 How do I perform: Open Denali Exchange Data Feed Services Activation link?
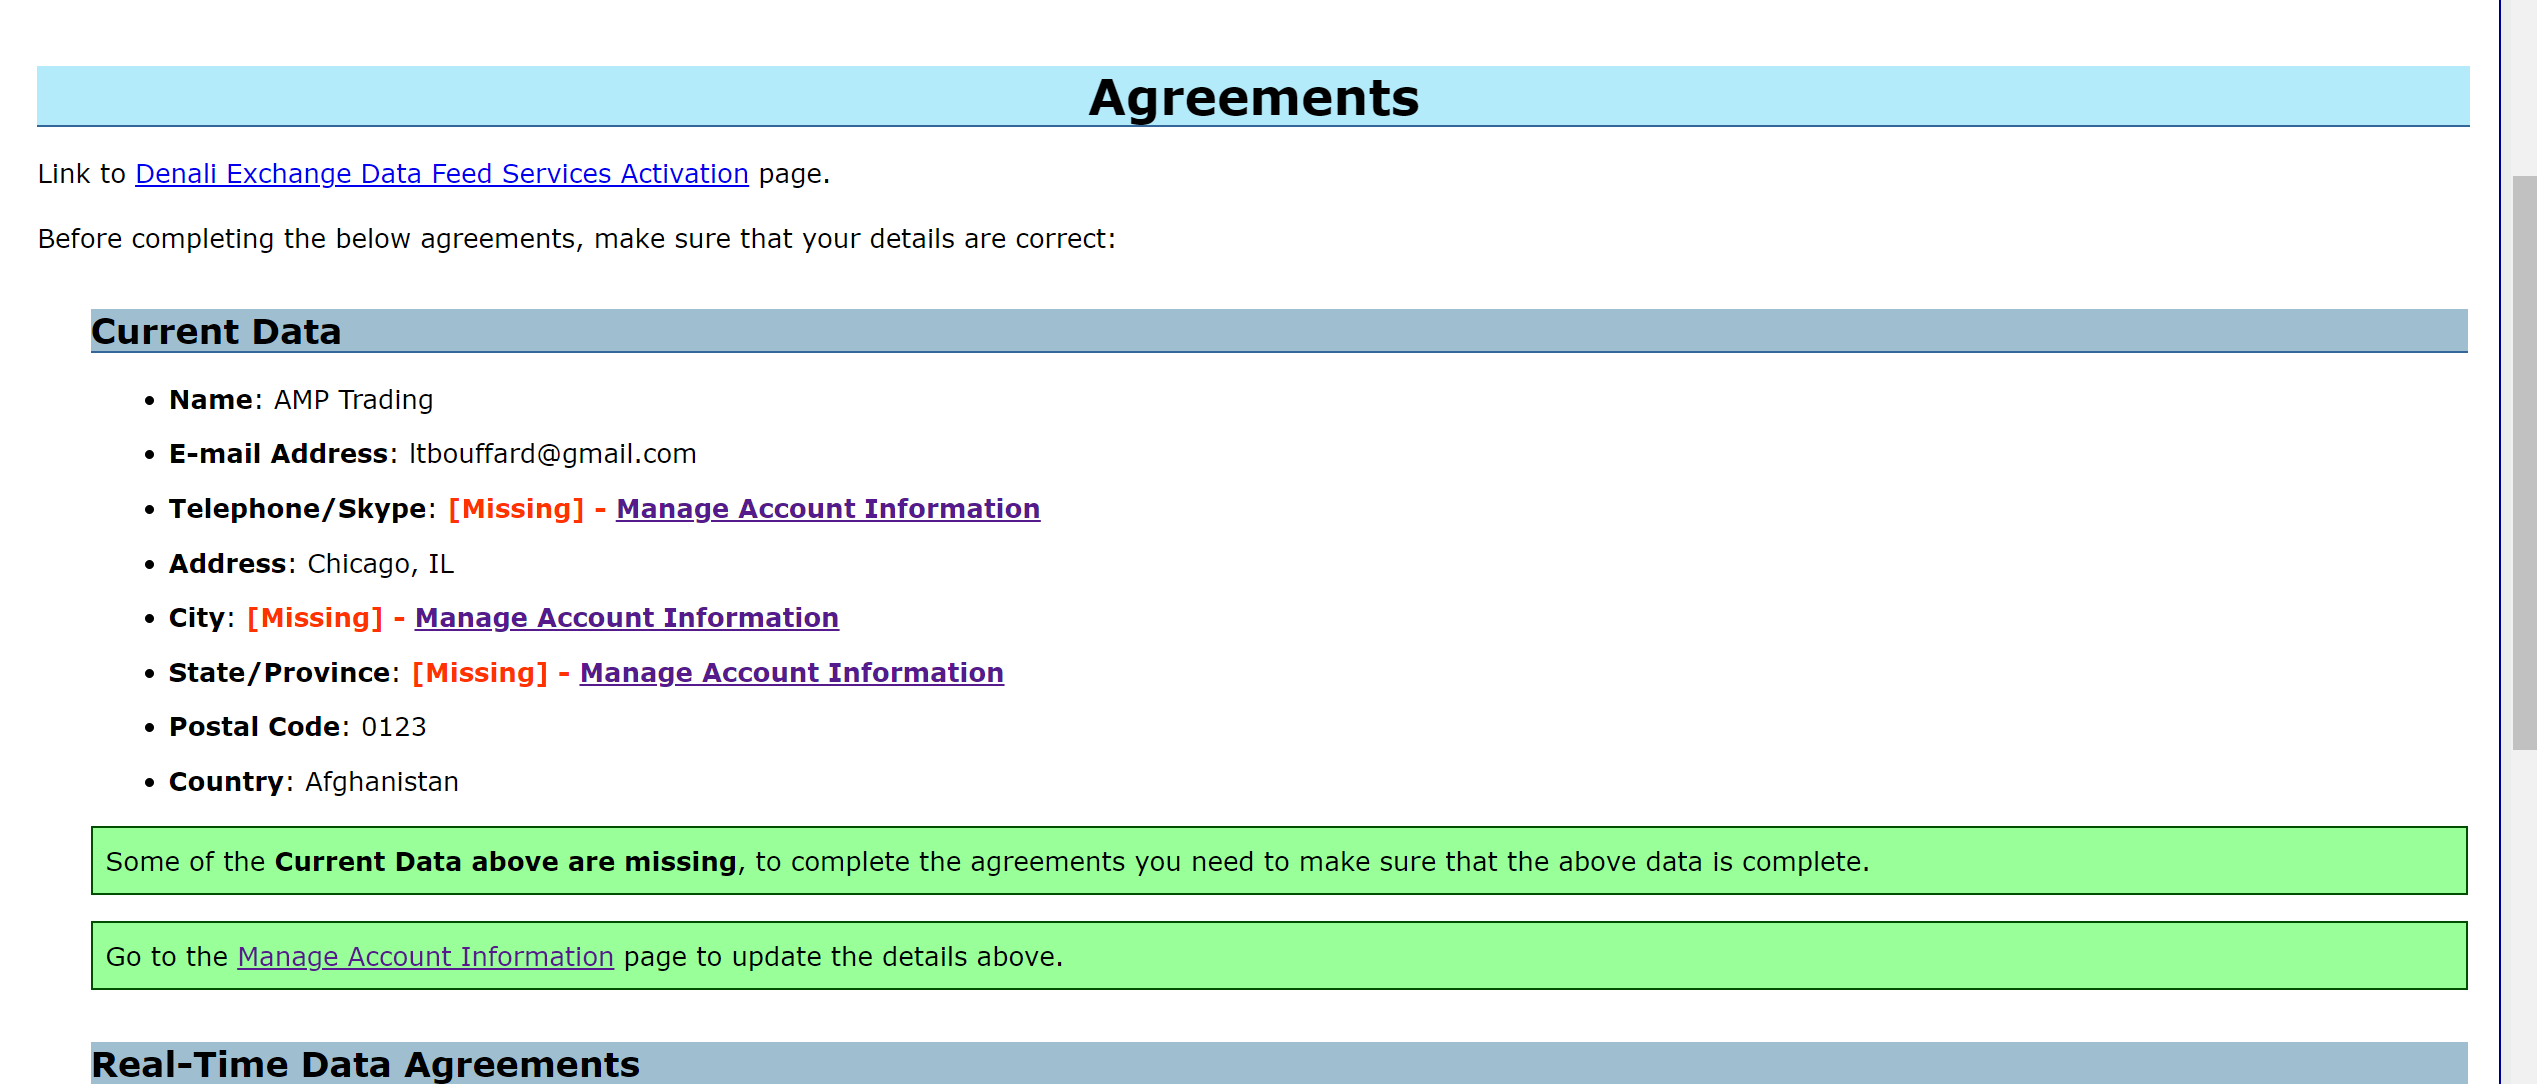pyautogui.click(x=441, y=174)
